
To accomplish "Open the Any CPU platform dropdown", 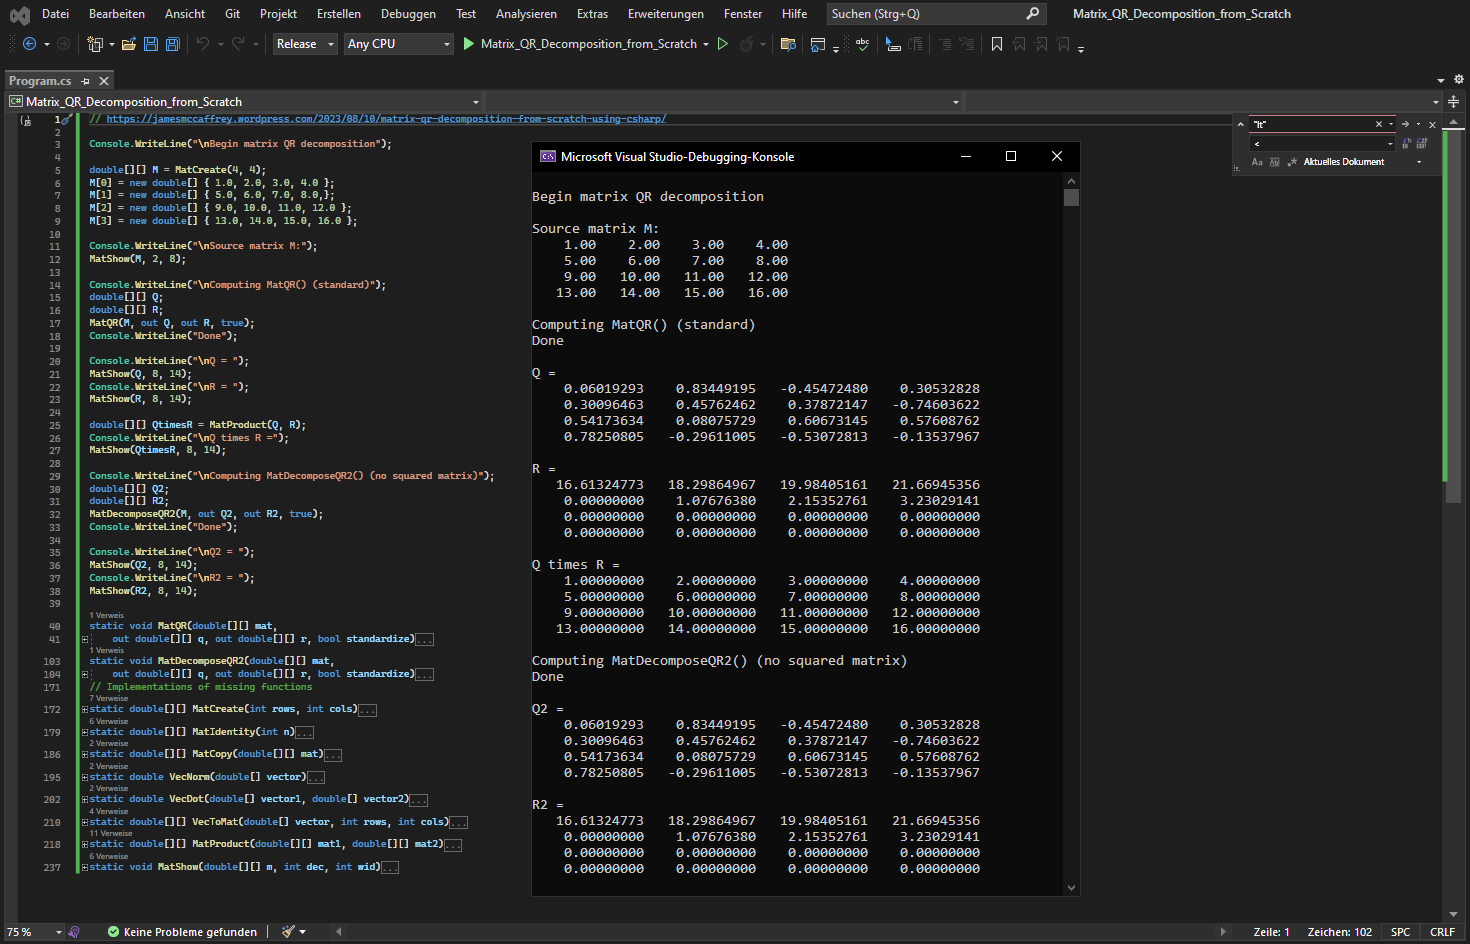I will click(x=398, y=44).
